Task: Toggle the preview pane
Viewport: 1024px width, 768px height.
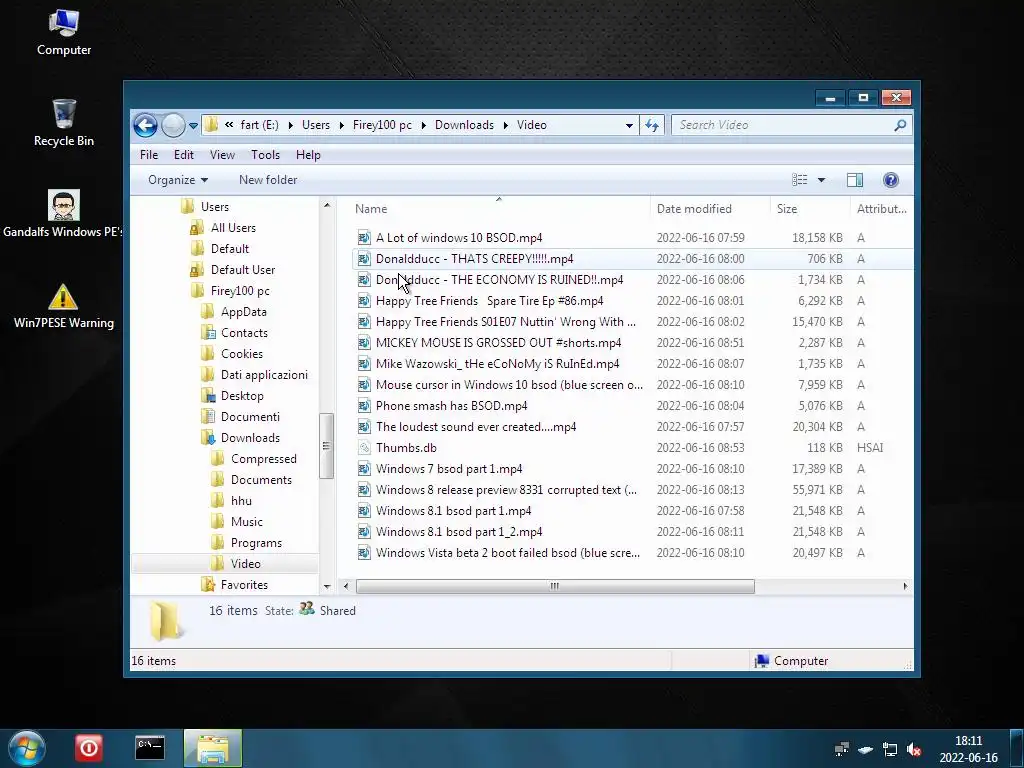Action: (855, 180)
